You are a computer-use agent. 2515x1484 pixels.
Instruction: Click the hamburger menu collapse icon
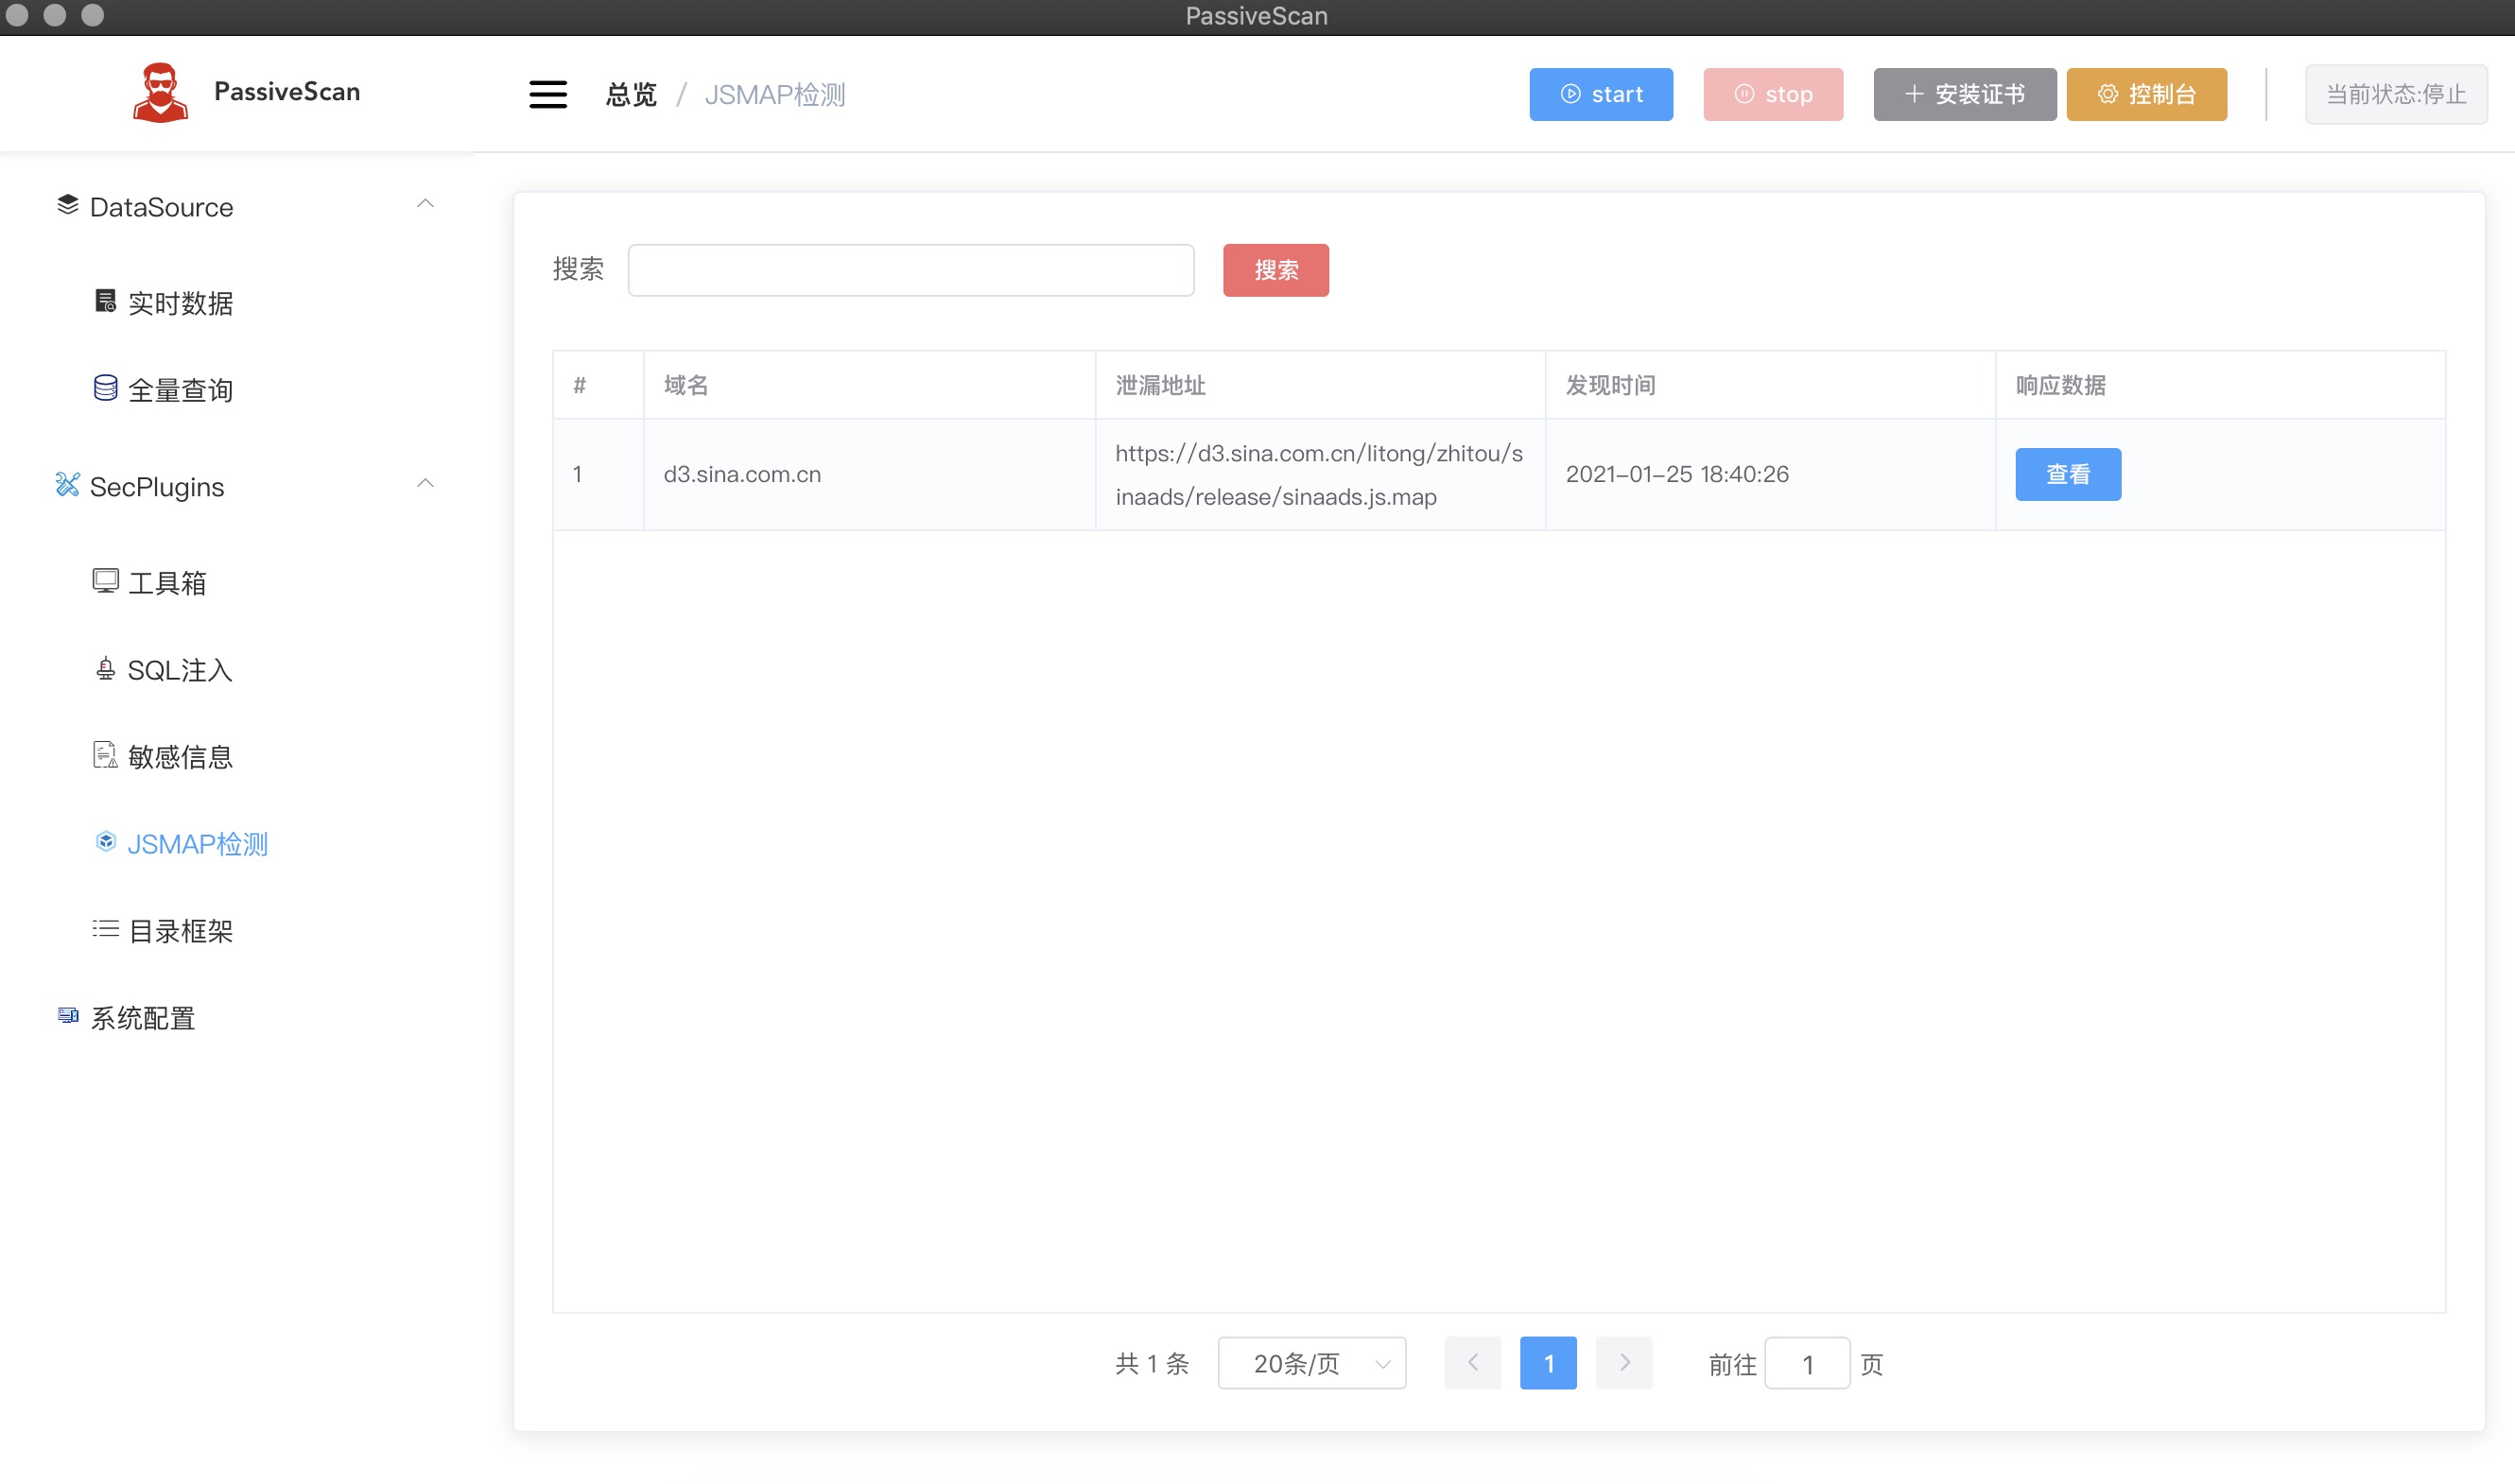click(547, 94)
